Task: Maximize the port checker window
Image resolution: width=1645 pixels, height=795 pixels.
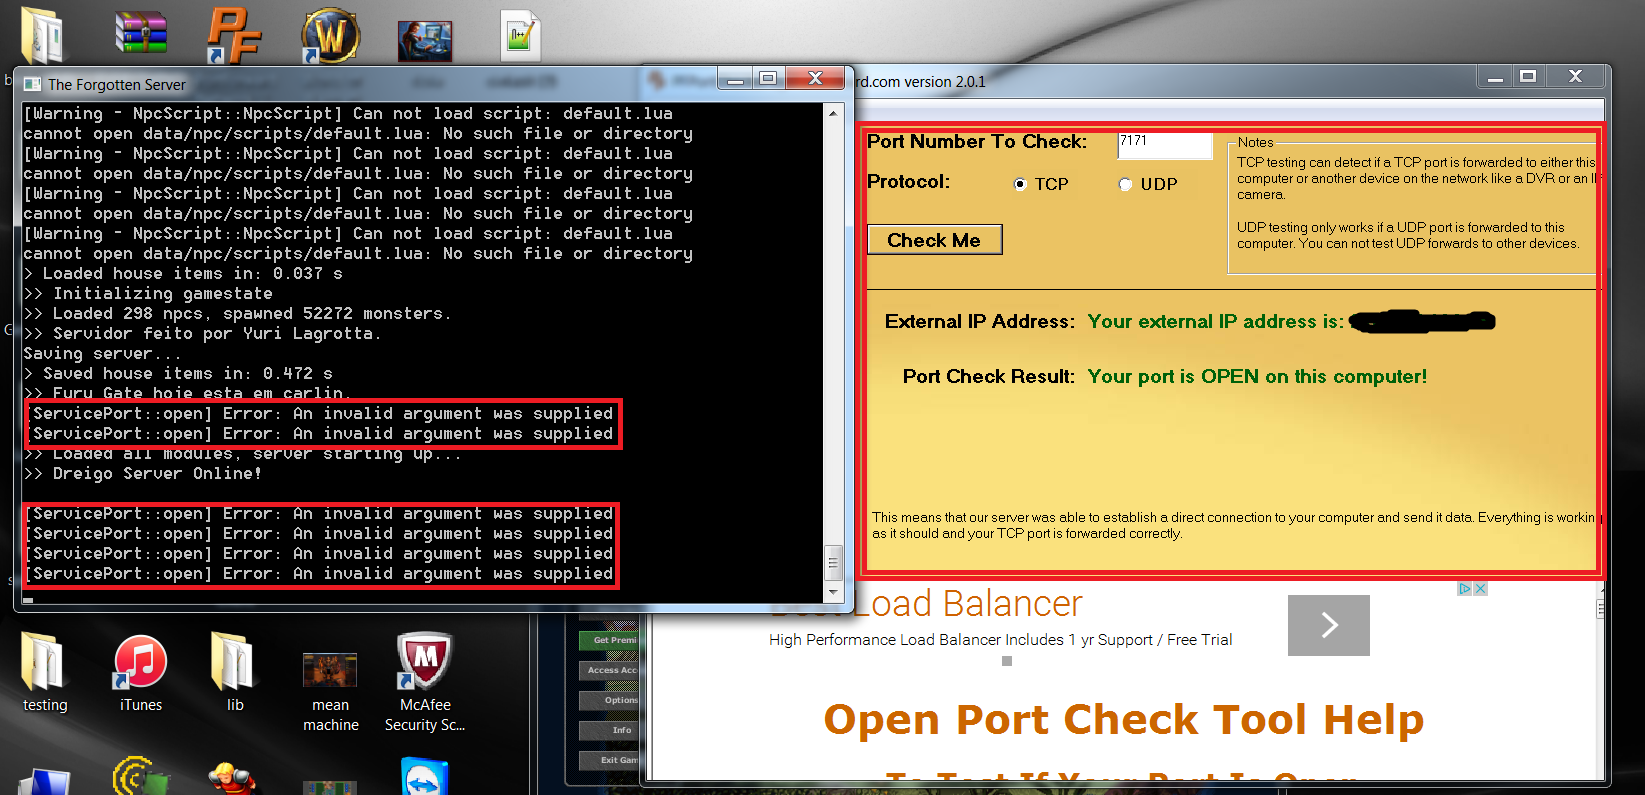Action: point(1528,77)
